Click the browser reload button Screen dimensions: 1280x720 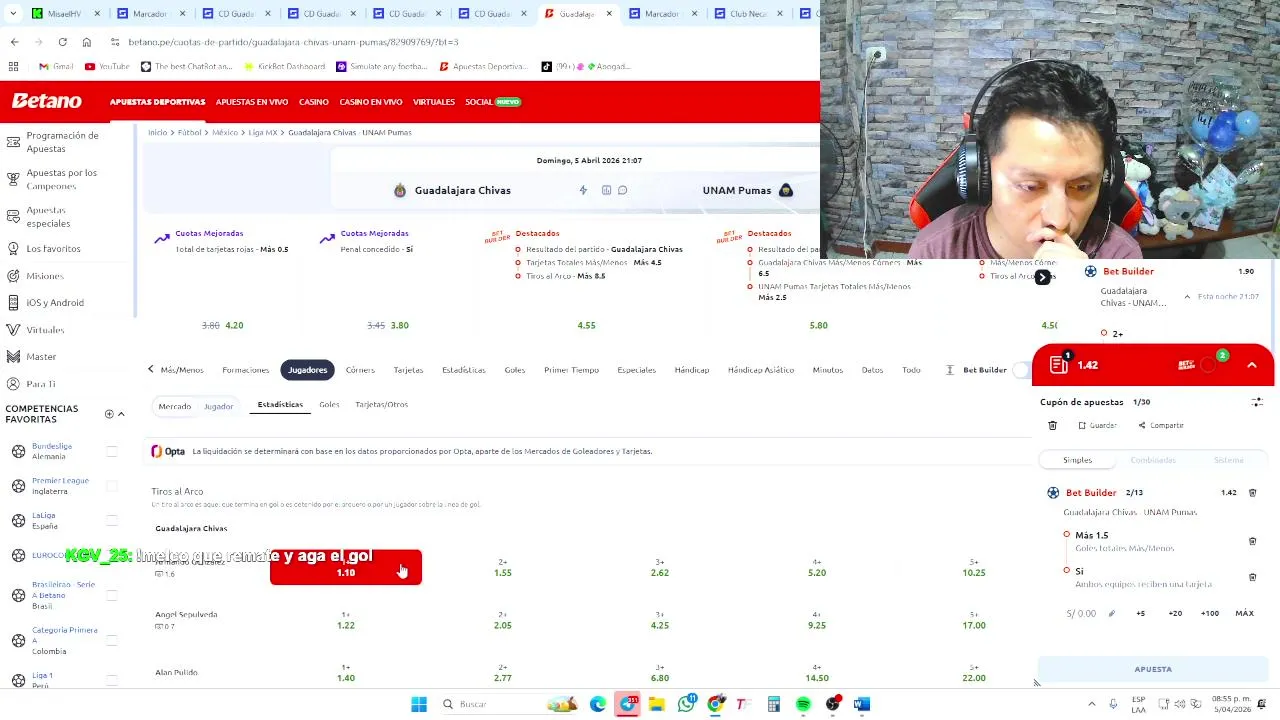[x=62, y=42]
